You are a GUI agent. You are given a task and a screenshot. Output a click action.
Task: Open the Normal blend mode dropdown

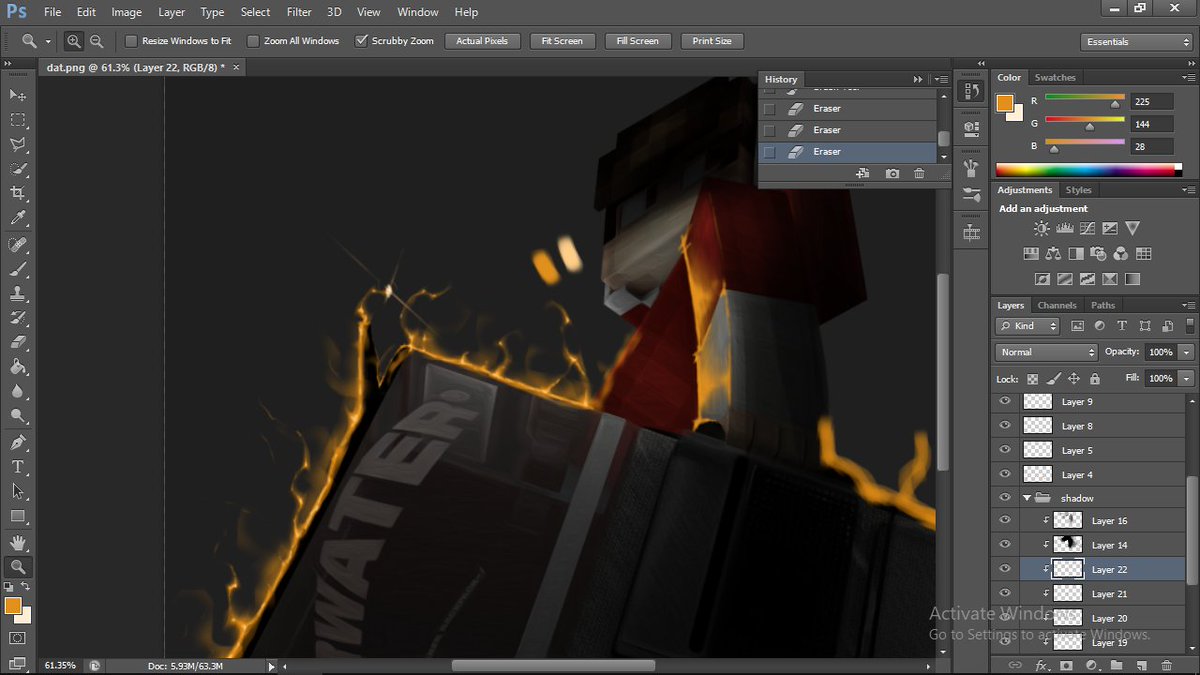pos(1046,352)
